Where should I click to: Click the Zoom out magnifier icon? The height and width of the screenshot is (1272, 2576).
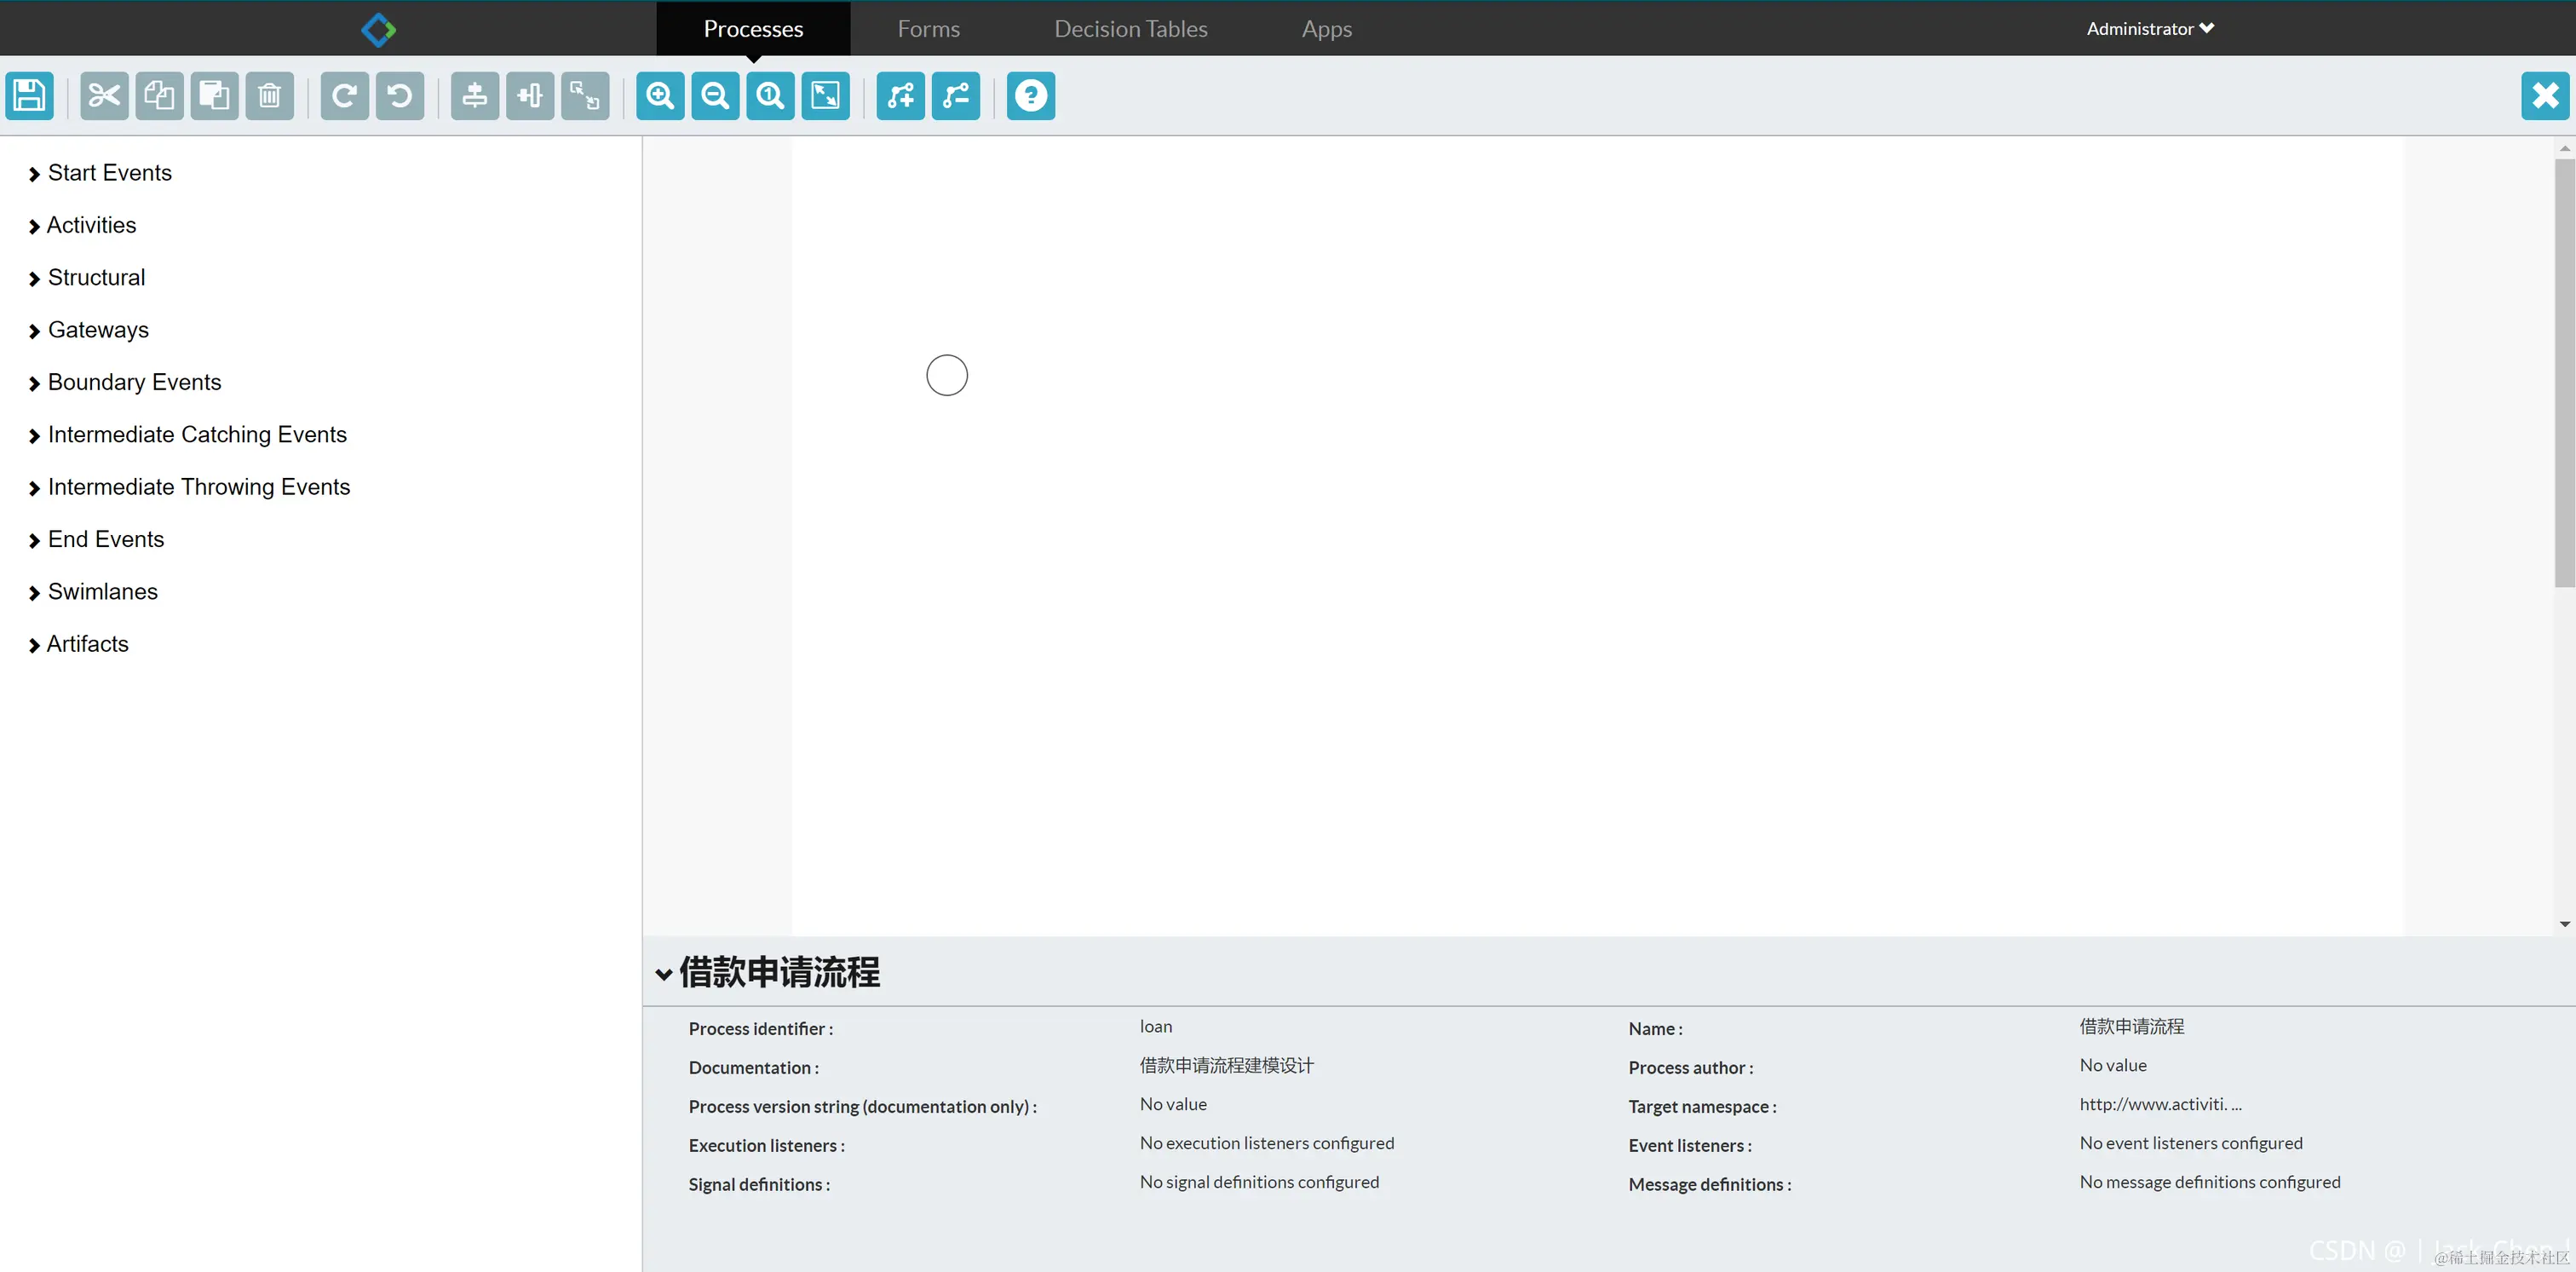[715, 96]
